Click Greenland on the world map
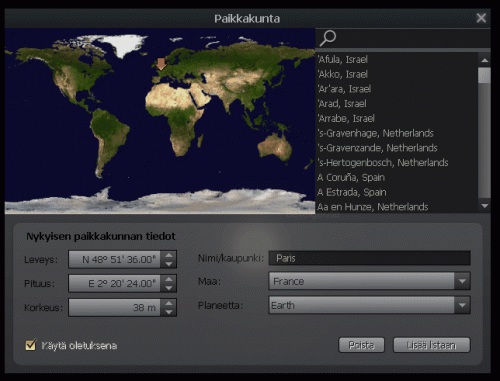 point(125,45)
